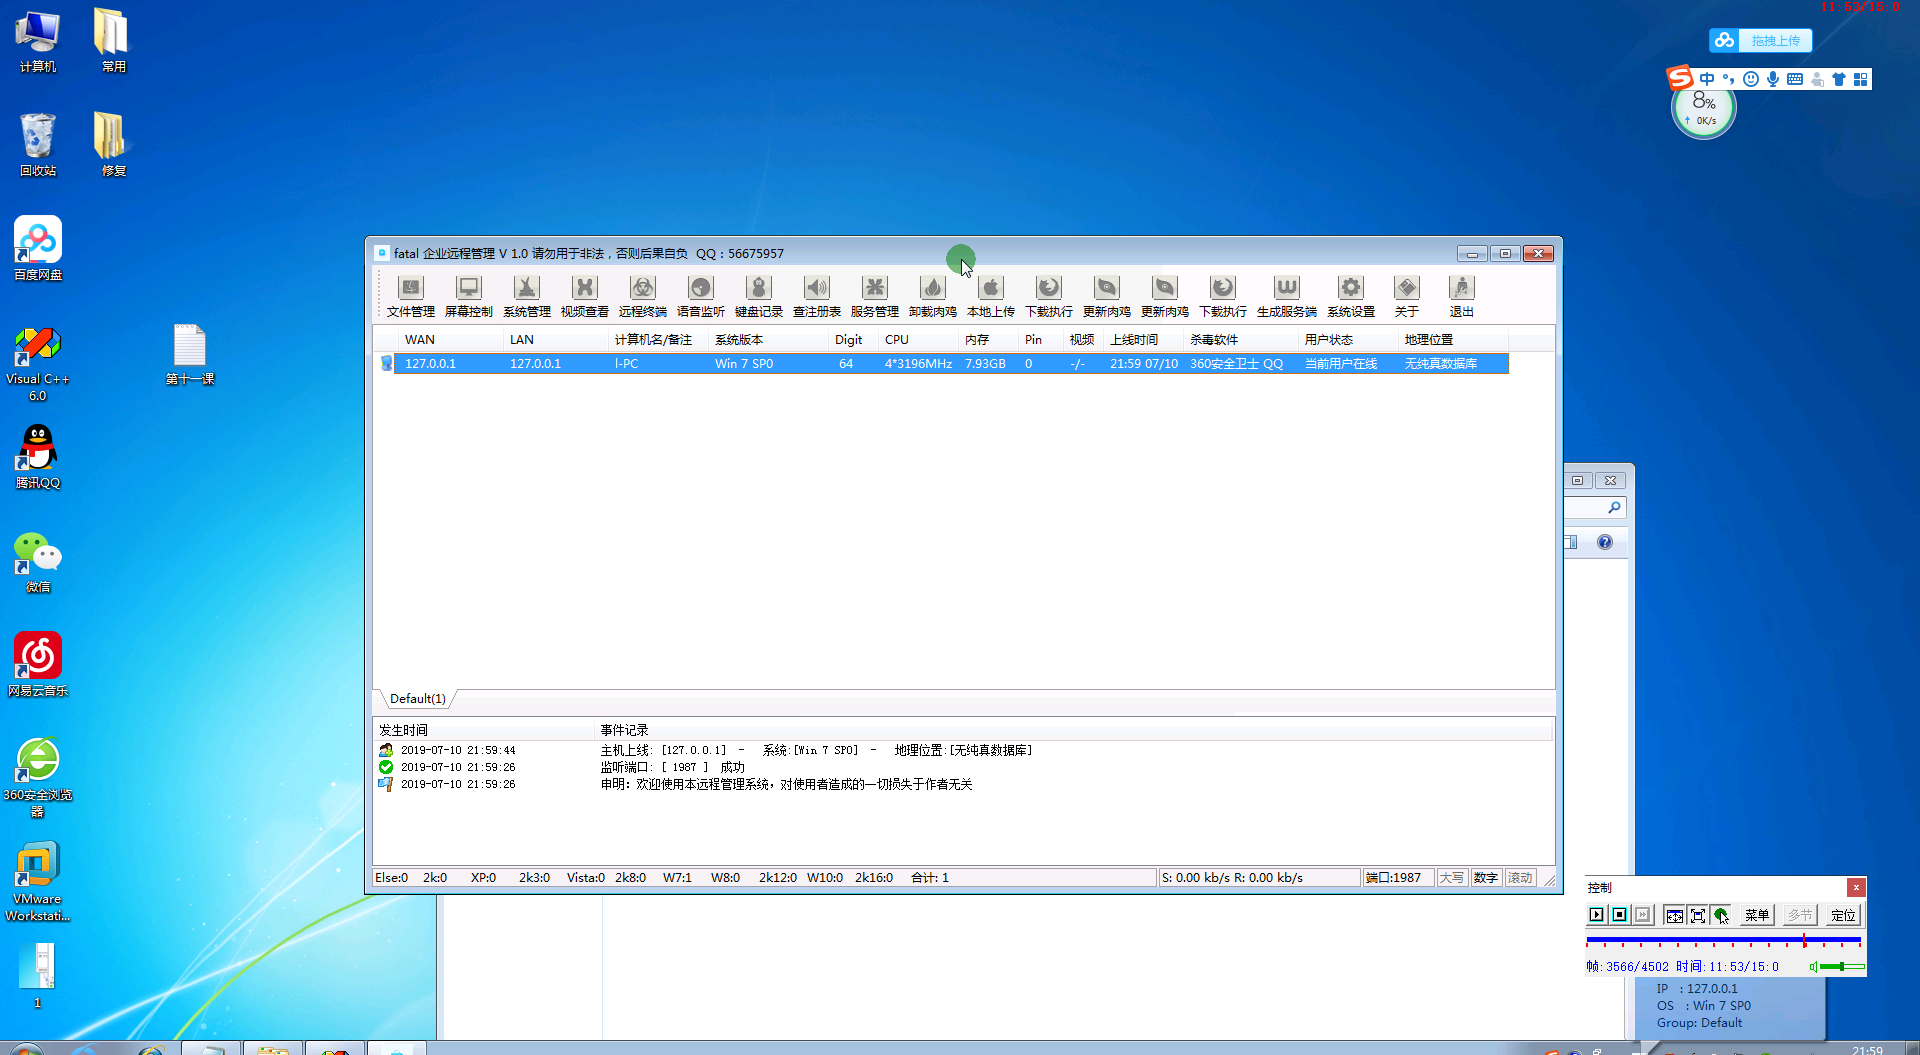Switch the Sogou 中 language mode
This screenshot has height=1055, width=1920.
click(1707, 79)
